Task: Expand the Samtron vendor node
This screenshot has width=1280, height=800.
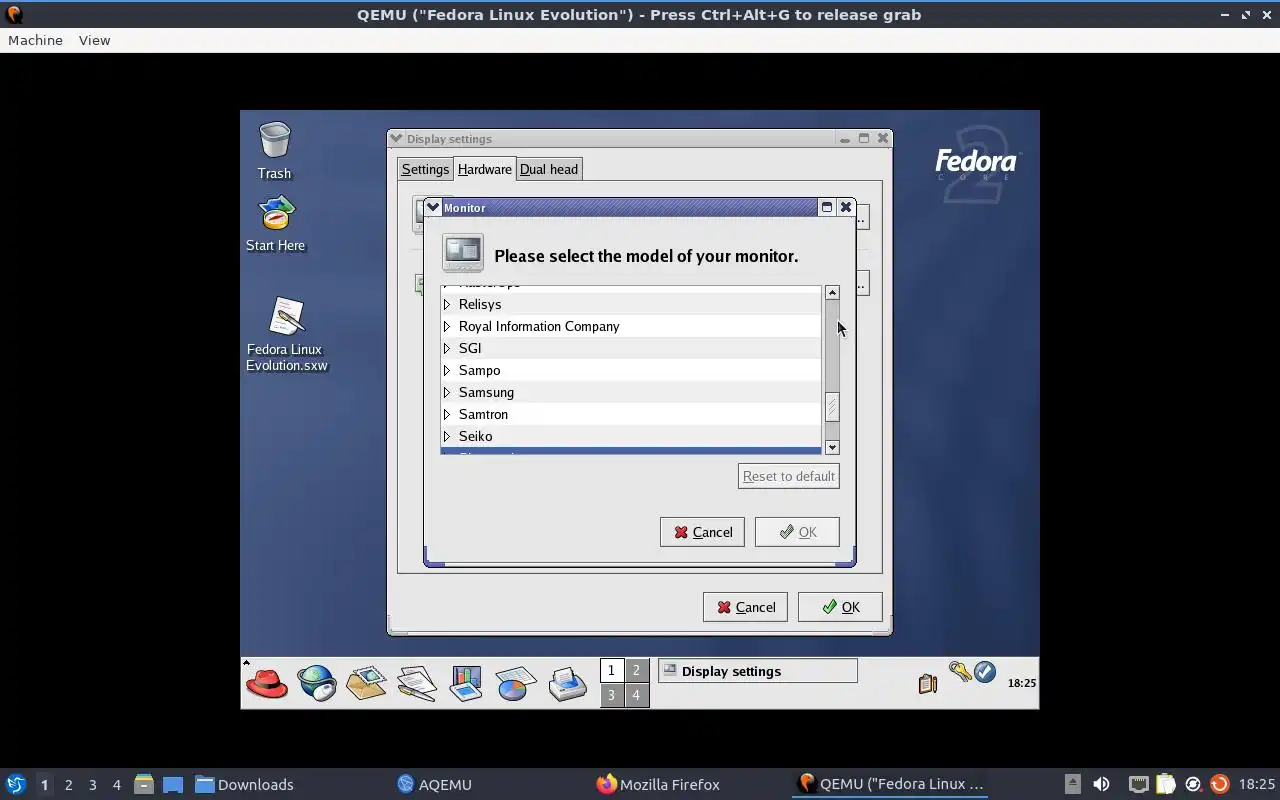Action: (447, 414)
